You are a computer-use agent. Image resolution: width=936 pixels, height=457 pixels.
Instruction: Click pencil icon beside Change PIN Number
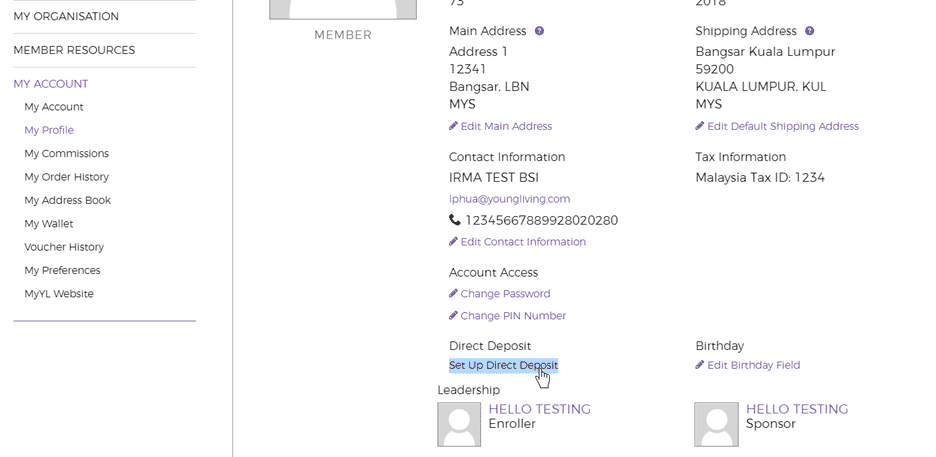point(453,316)
